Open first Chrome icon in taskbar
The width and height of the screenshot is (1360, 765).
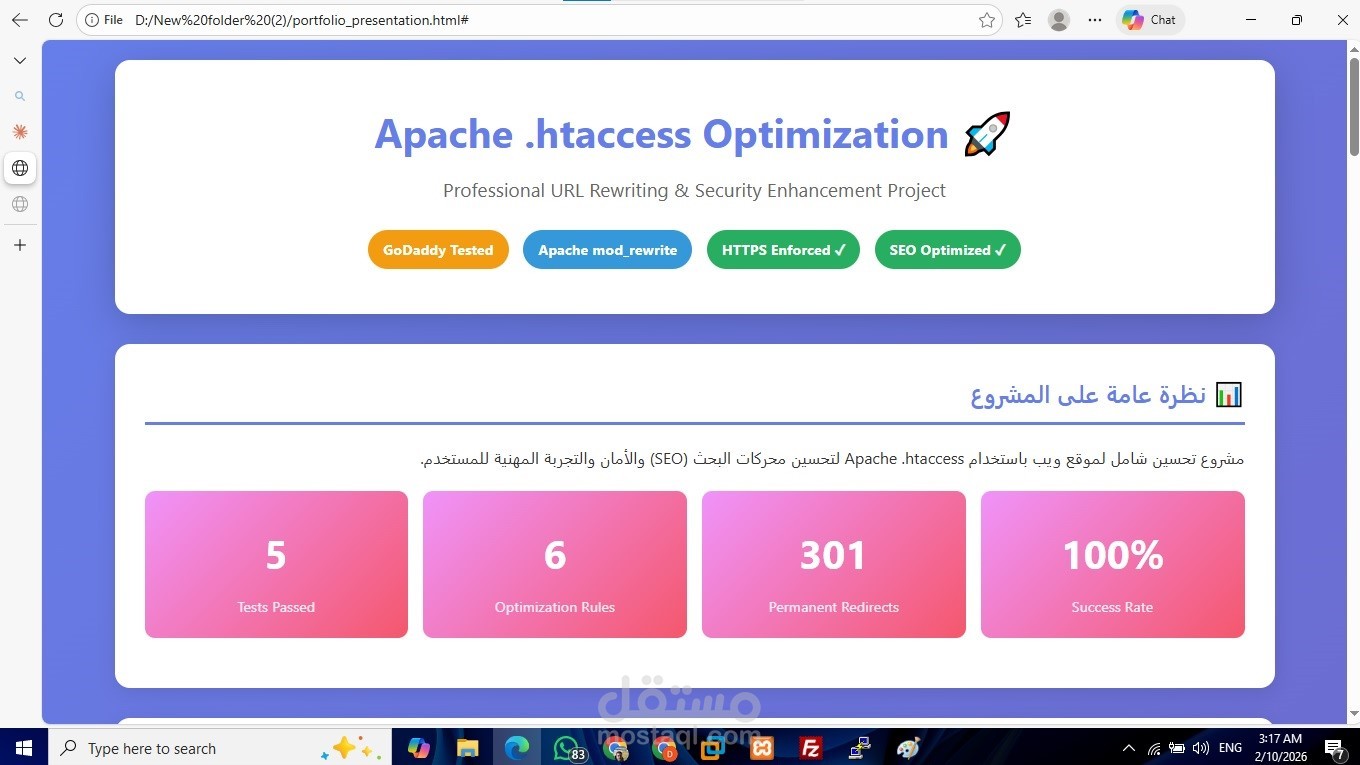(x=616, y=747)
